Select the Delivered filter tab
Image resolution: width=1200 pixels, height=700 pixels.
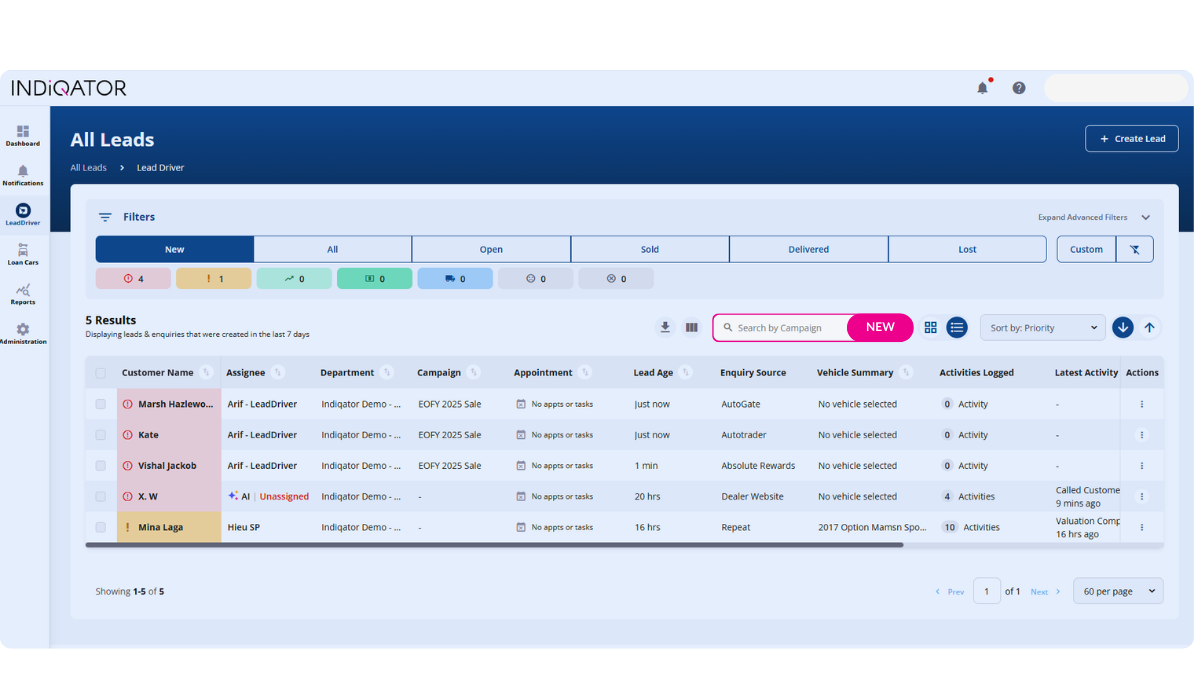point(808,249)
